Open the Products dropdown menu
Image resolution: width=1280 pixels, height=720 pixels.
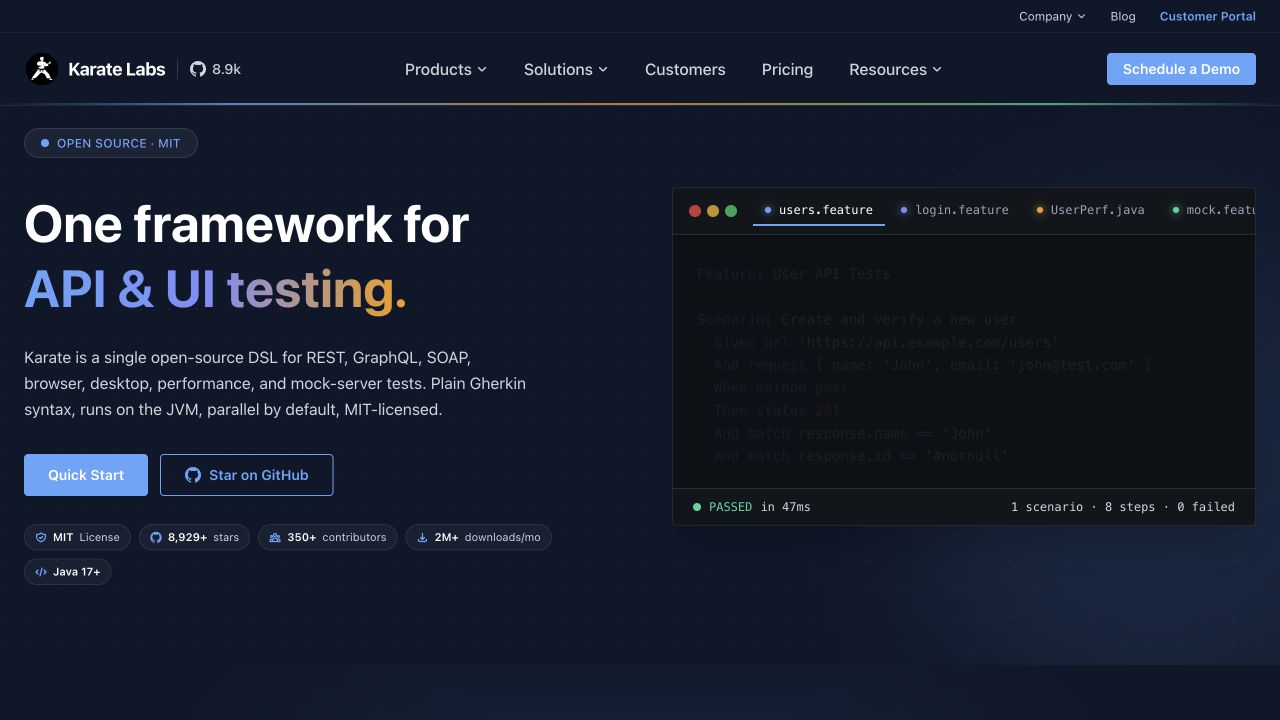(x=446, y=69)
